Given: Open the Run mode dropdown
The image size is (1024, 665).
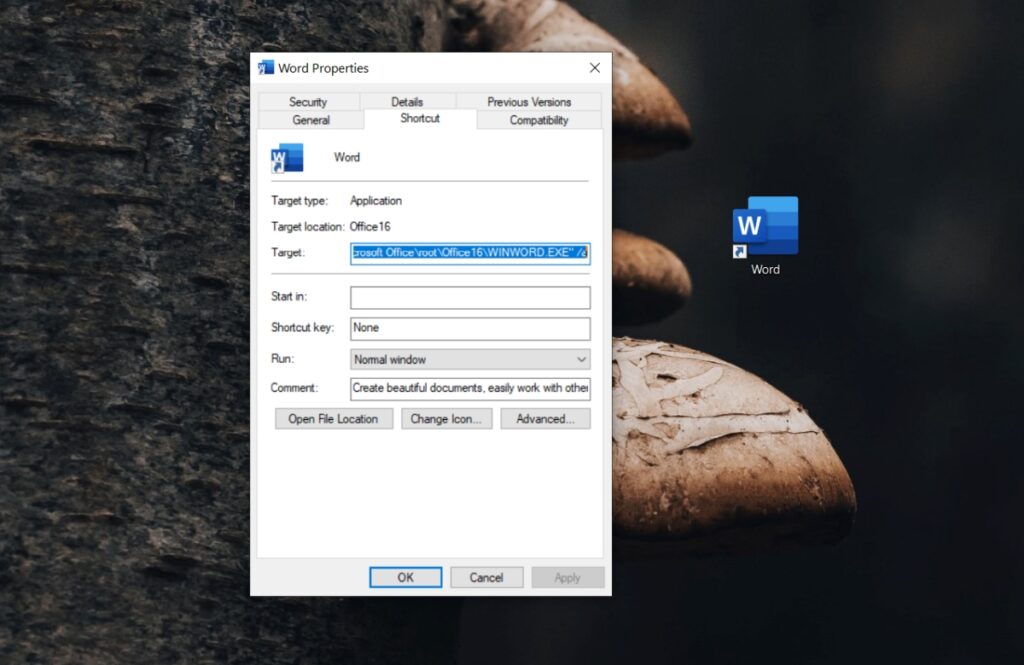Looking at the screenshot, I should pos(581,359).
